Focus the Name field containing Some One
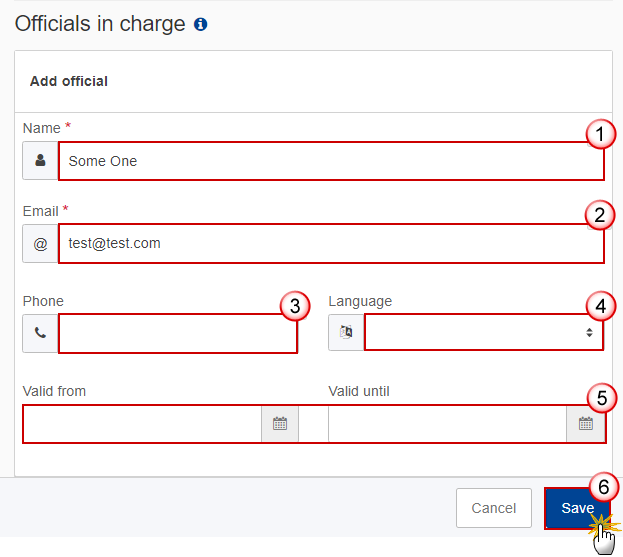The image size is (623, 557). pos(320,161)
